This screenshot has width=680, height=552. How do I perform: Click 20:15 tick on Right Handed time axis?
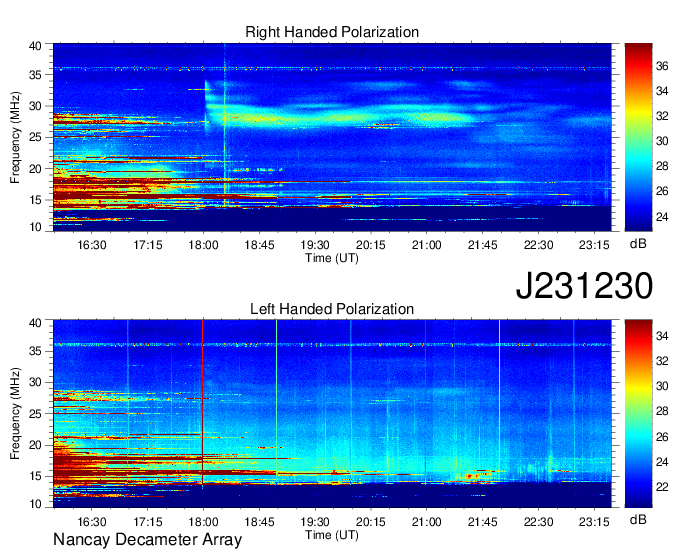(371, 245)
